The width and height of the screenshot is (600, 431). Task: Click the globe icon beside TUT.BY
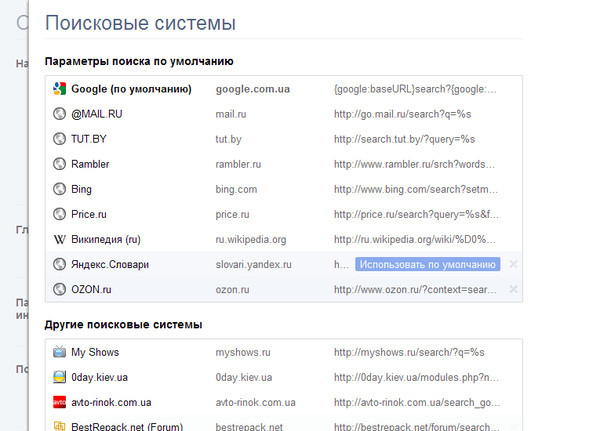pos(59,139)
